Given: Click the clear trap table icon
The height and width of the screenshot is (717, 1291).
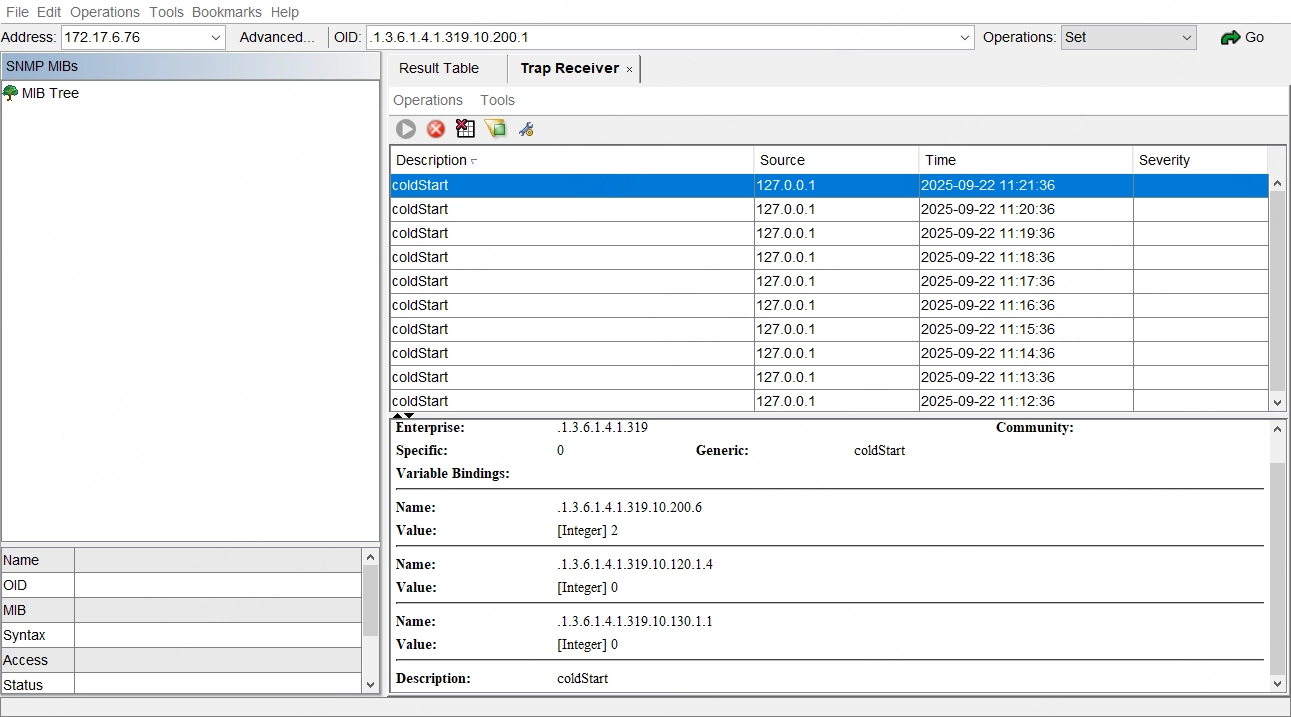Looking at the screenshot, I should pos(465,129).
